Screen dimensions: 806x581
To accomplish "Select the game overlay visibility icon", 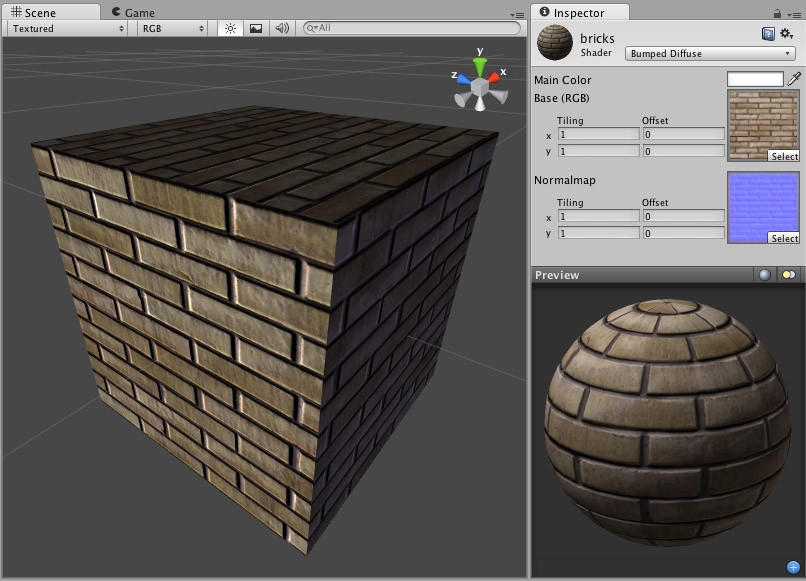I will [256, 29].
